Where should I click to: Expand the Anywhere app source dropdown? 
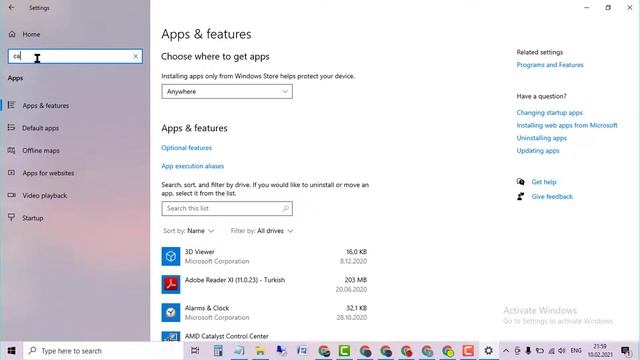click(x=227, y=91)
